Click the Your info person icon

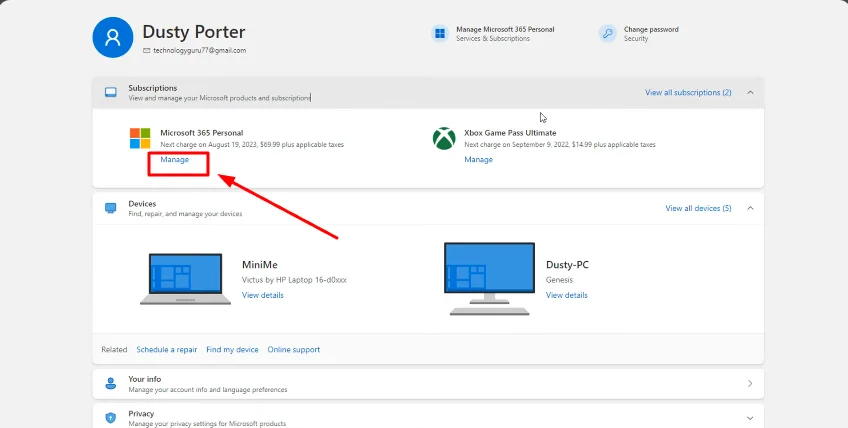pyautogui.click(x=111, y=384)
